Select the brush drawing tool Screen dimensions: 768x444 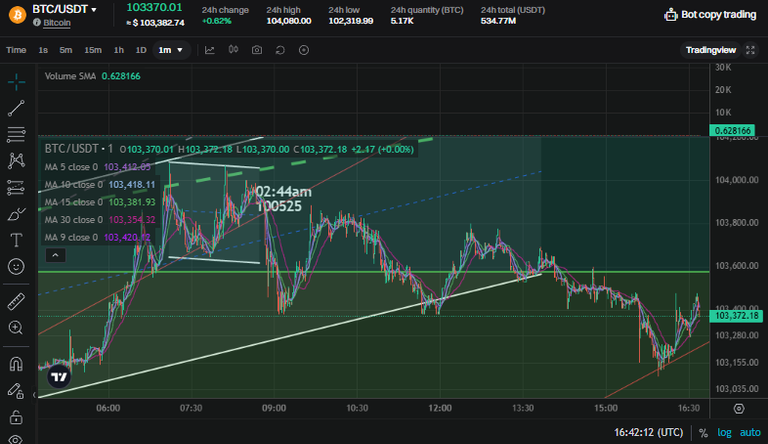click(x=16, y=214)
